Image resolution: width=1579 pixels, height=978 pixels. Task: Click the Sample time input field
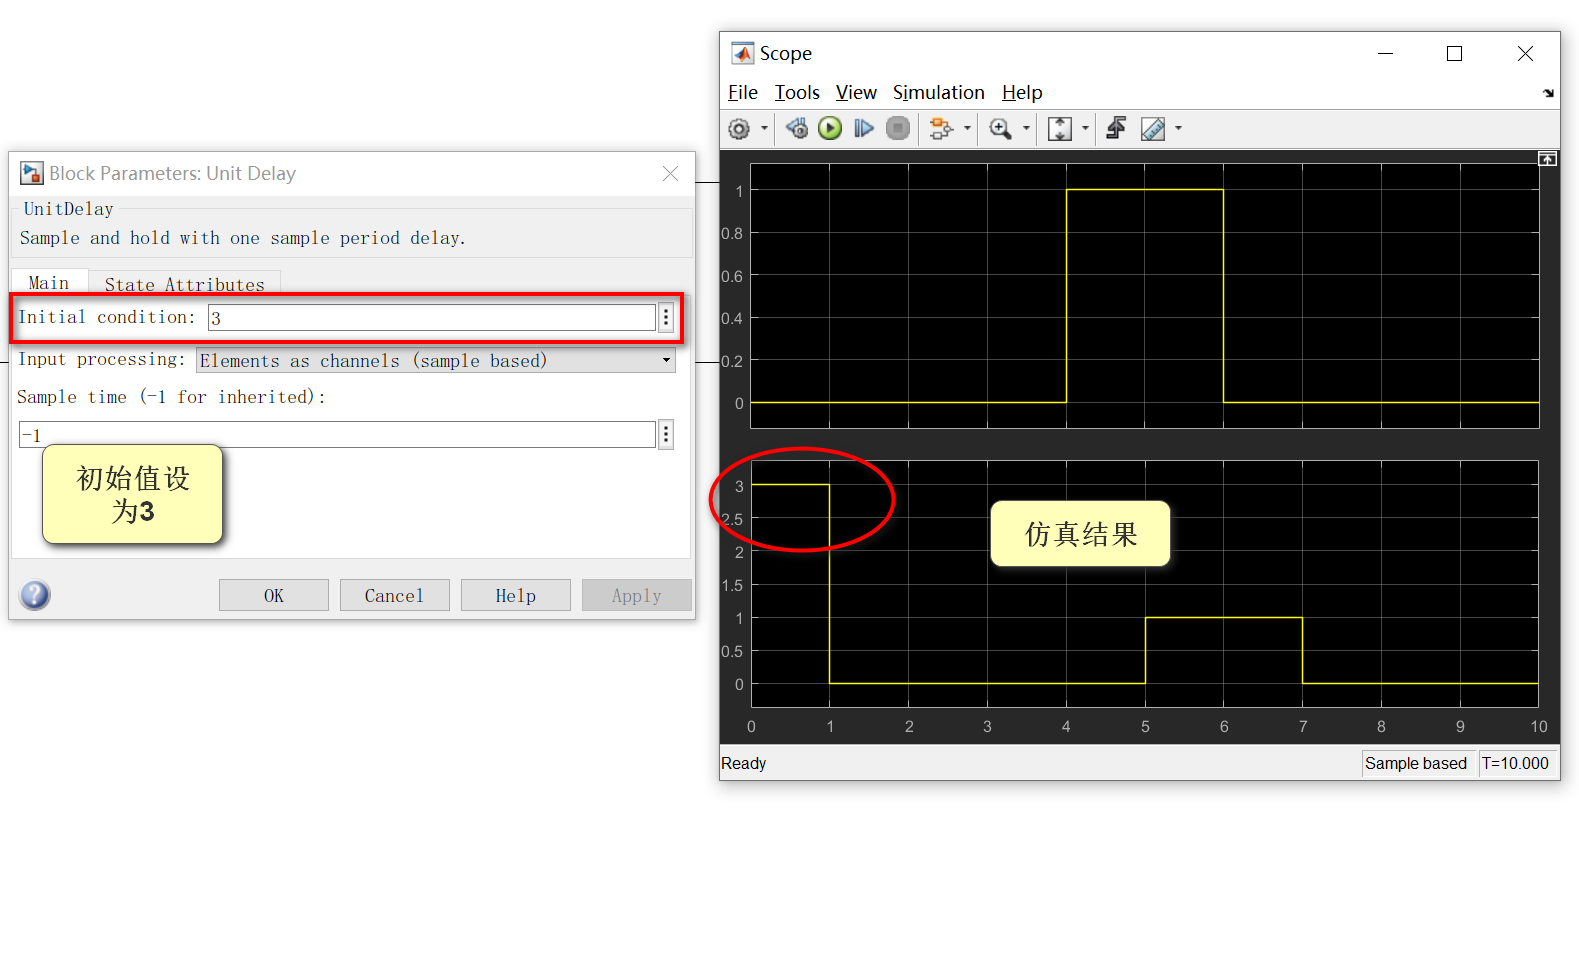coord(337,435)
